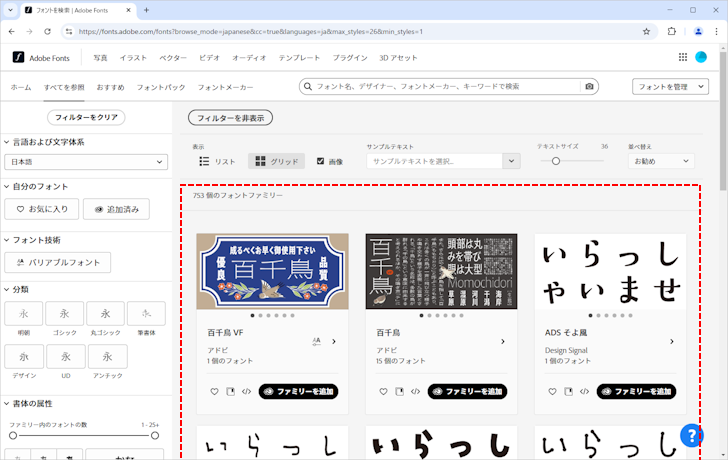Screen dimensions: 728x460
Task: Click the フィルターをクリア button
Action: click(86, 117)
